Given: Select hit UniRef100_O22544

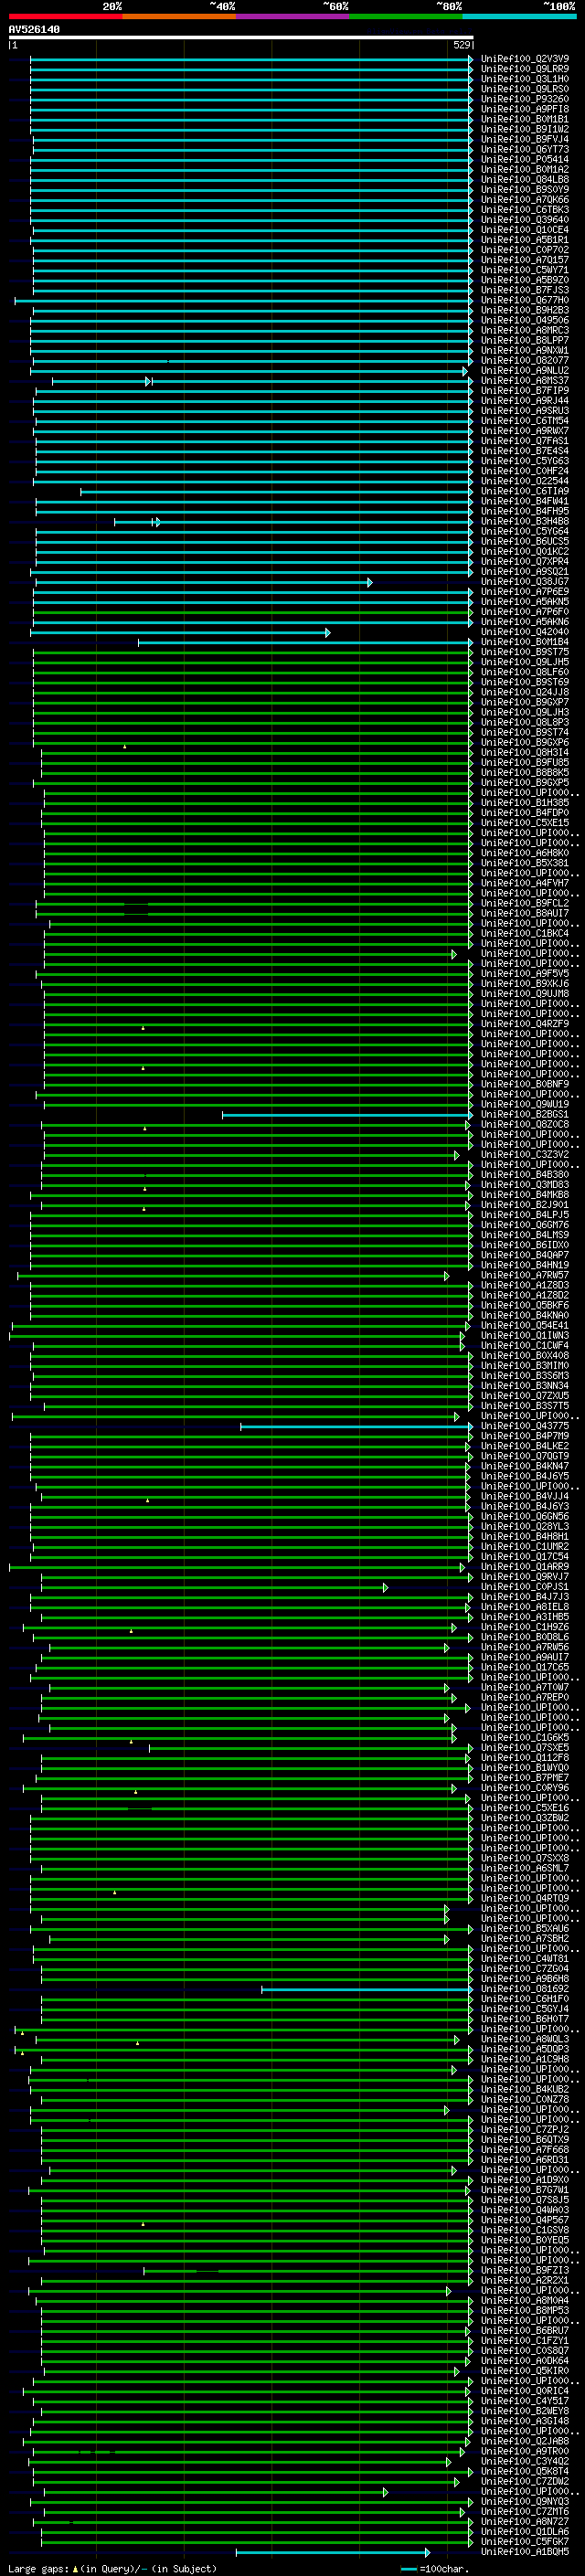Looking at the screenshot, I should click(x=525, y=481).
